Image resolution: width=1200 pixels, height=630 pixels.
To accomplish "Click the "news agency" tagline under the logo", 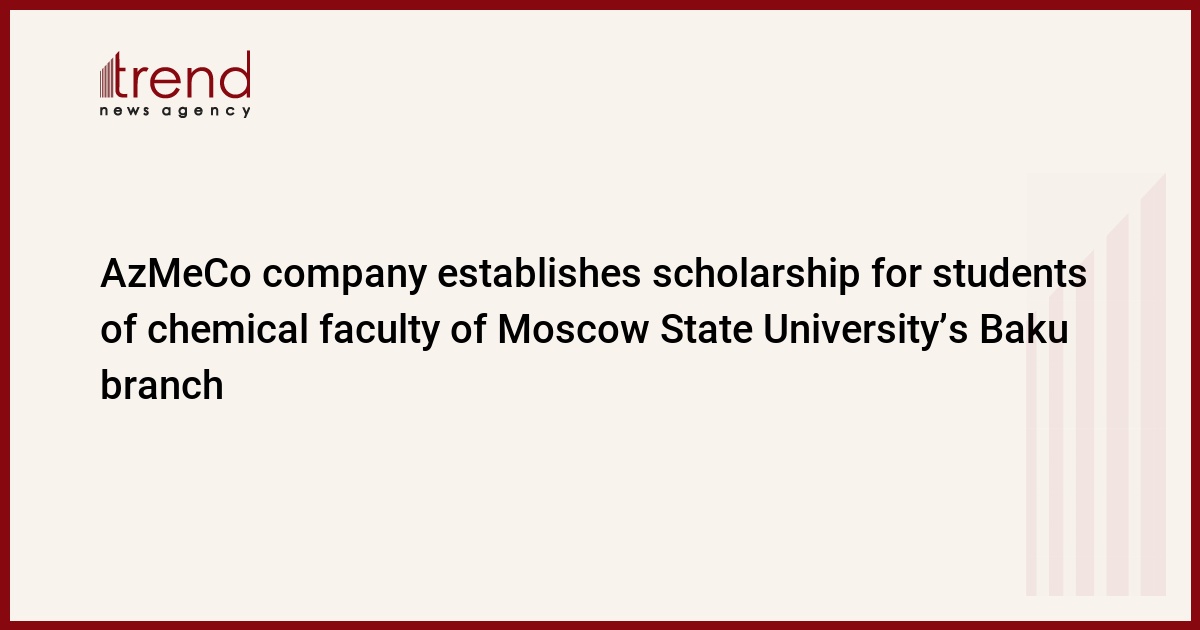I will click(175, 111).
